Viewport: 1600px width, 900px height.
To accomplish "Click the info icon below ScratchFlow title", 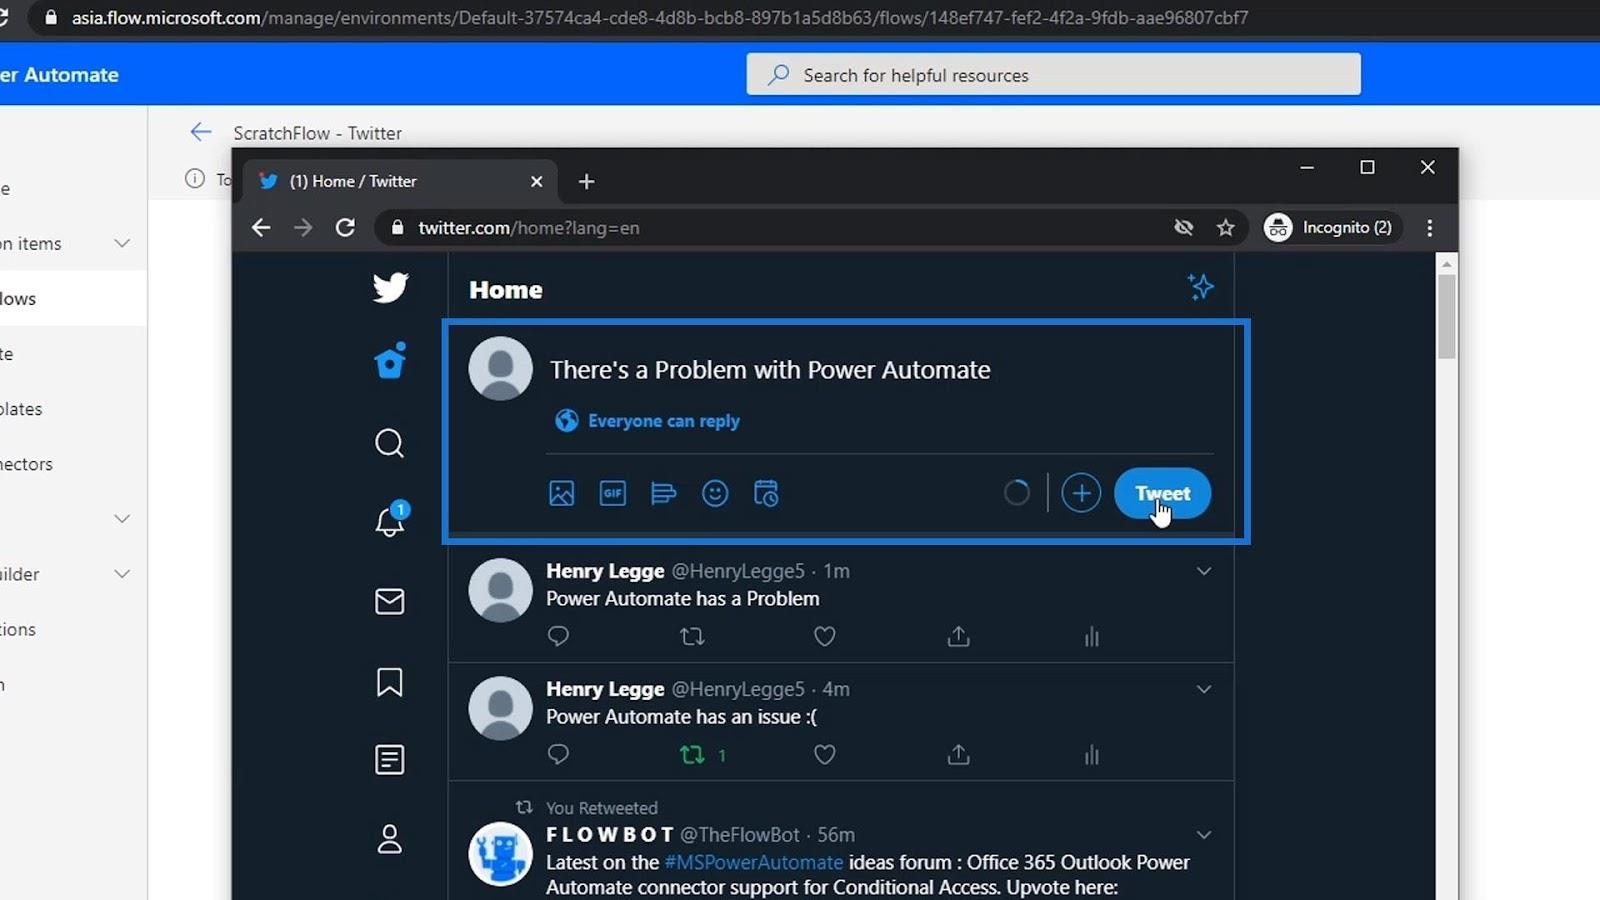I will tap(194, 178).
